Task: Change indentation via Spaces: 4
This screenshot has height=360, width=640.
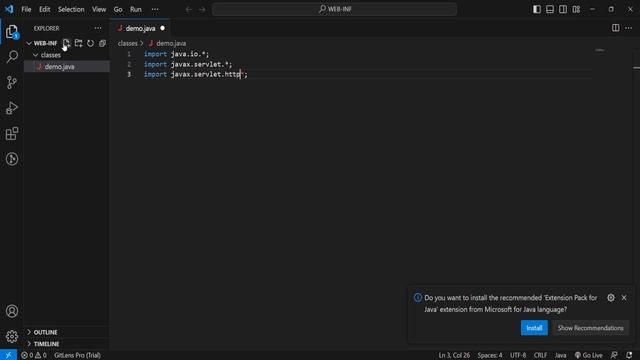Action: click(490, 355)
